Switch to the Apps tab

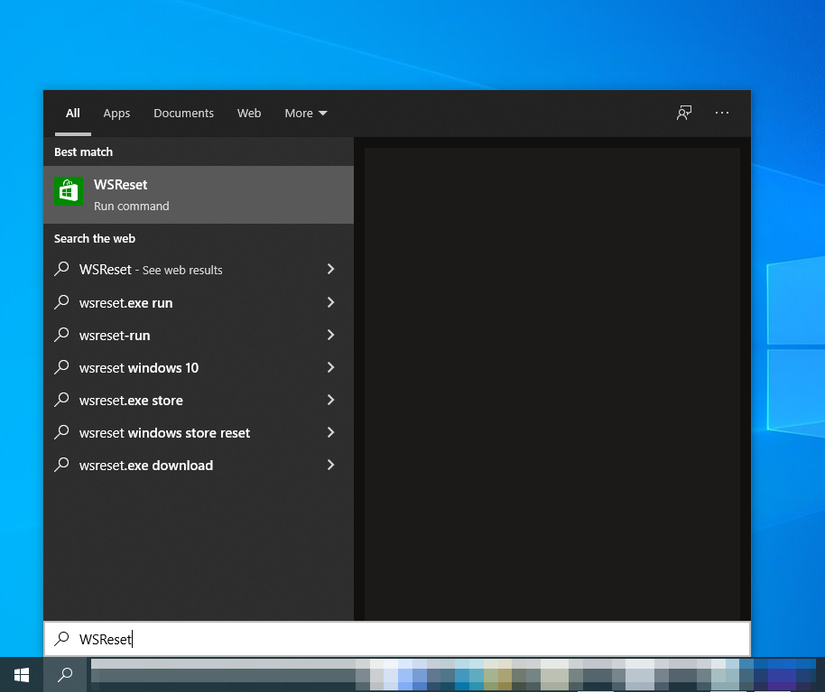pos(116,113)
